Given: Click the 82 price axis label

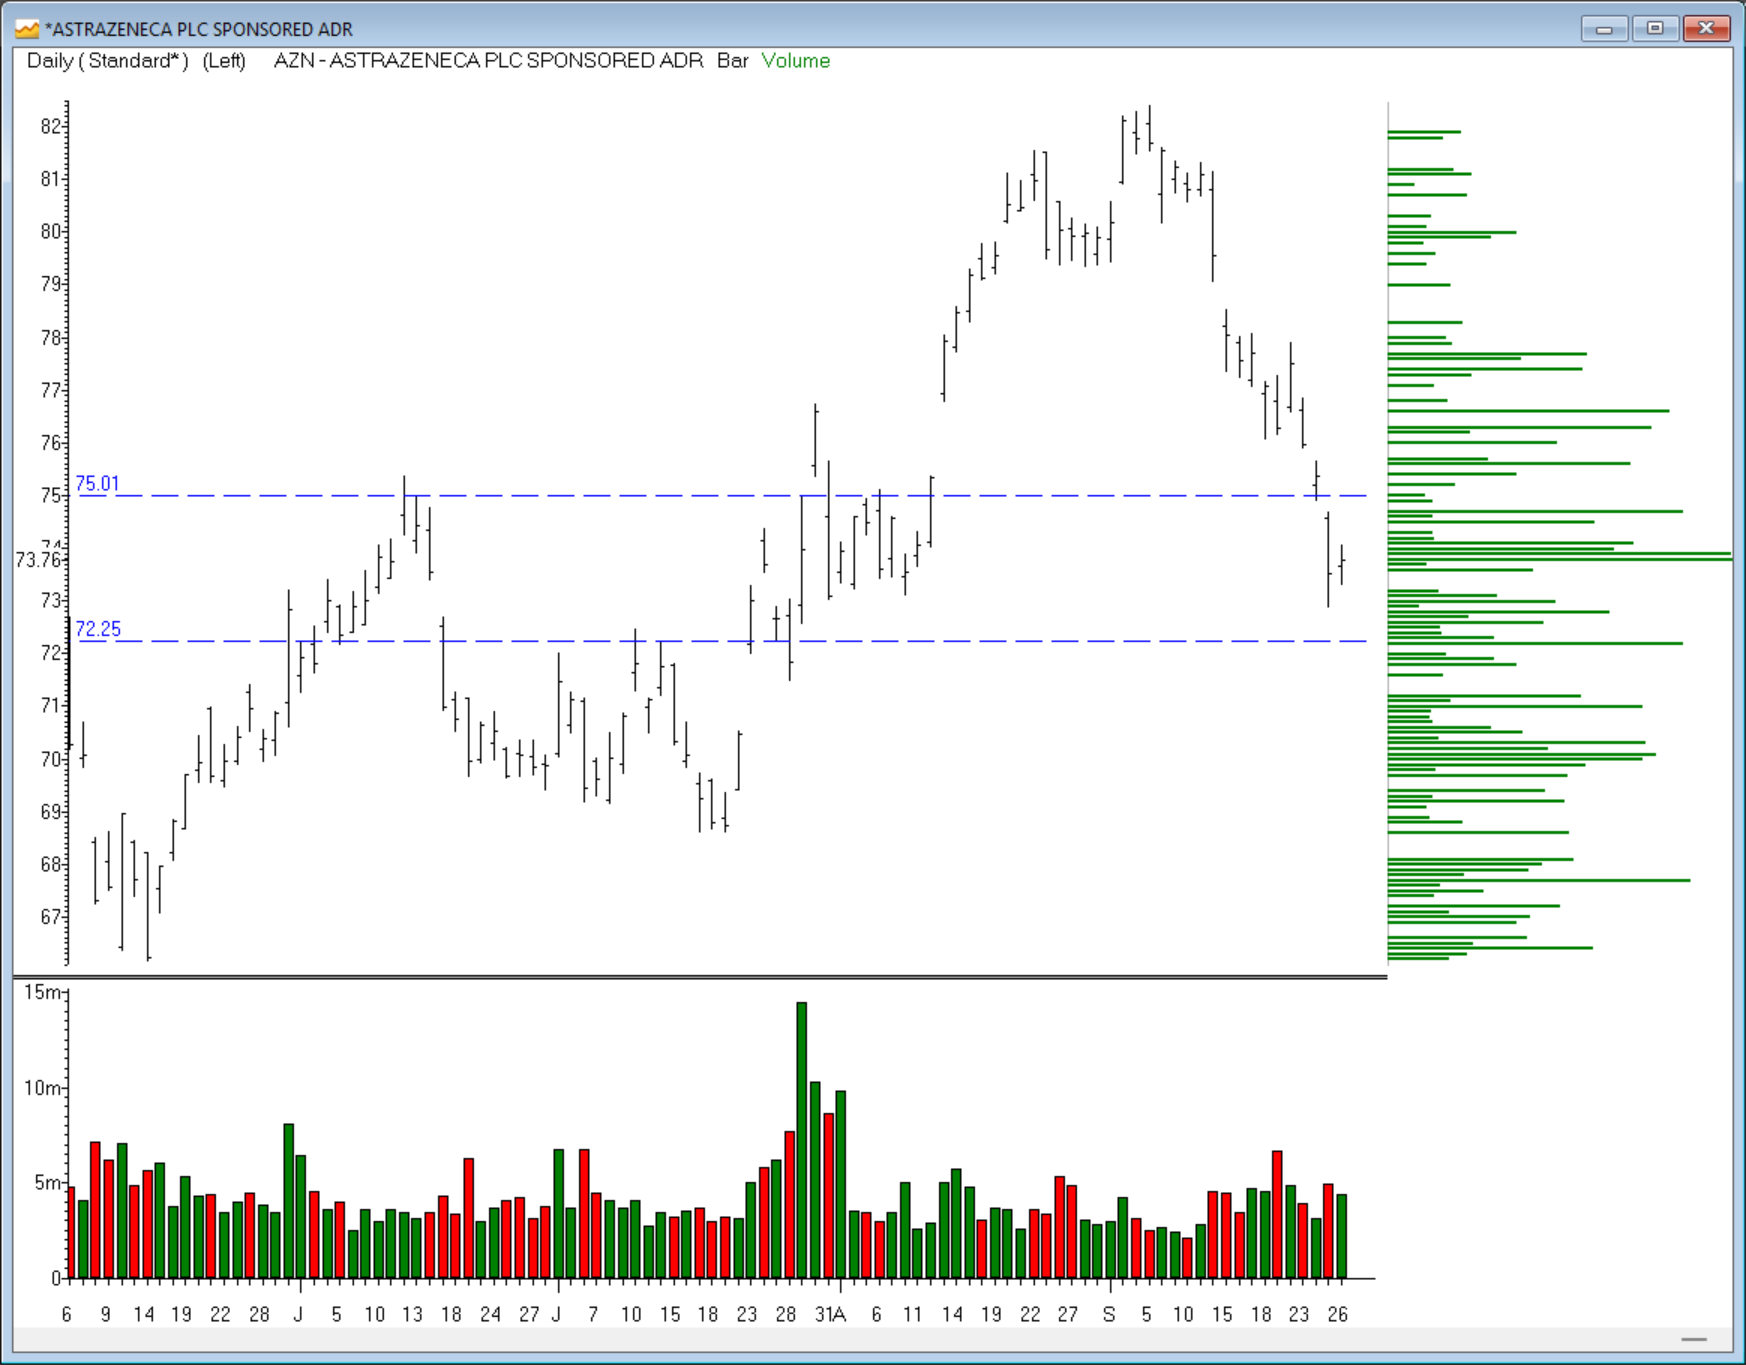Looking at the screenshot, I should coord(50,126).
